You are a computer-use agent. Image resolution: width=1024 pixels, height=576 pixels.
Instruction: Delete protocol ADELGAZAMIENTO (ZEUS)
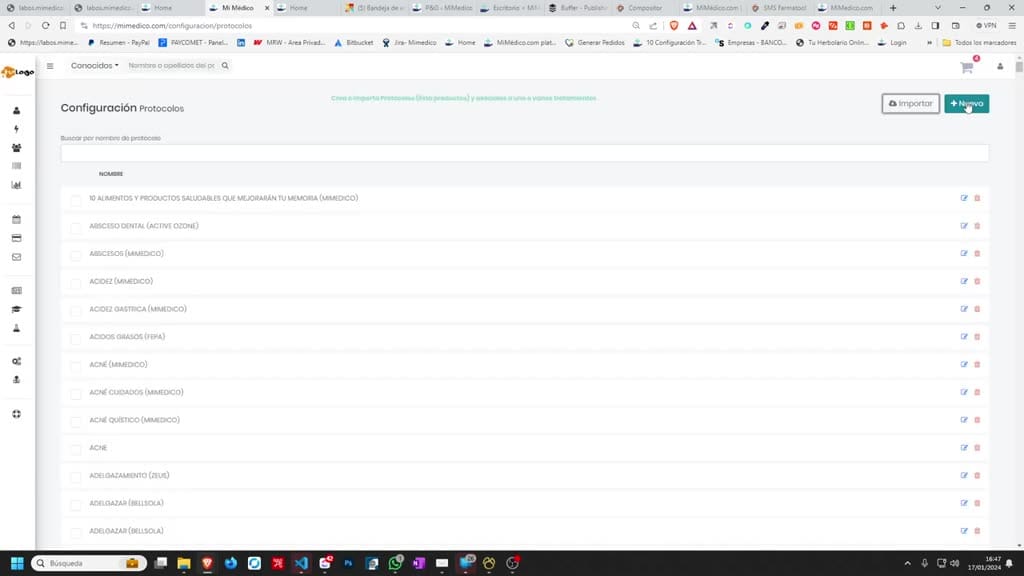[977, 475]
